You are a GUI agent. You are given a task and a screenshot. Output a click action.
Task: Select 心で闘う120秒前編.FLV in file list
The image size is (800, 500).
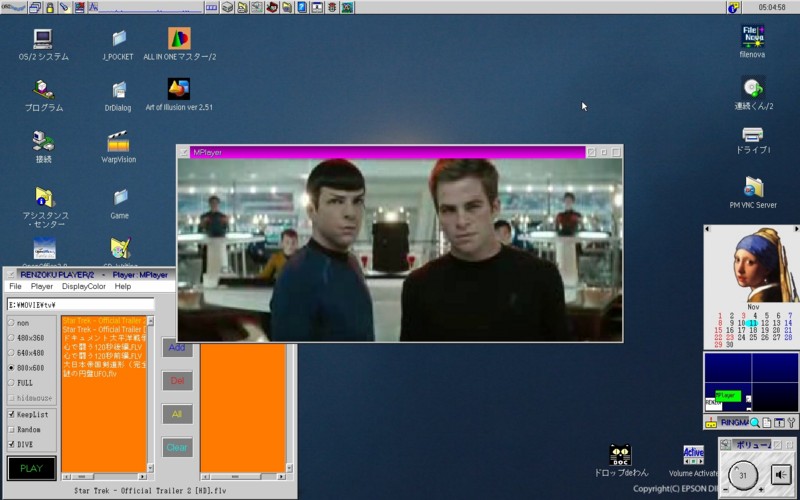(102, 356)
